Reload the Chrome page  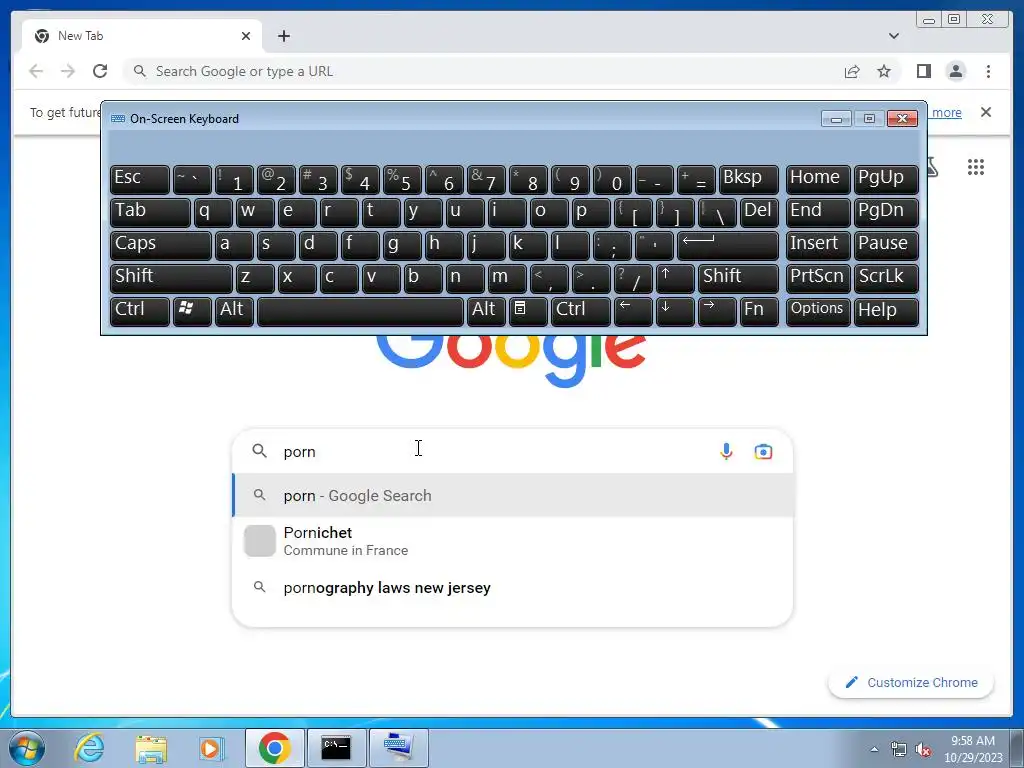tap(100, 71)
